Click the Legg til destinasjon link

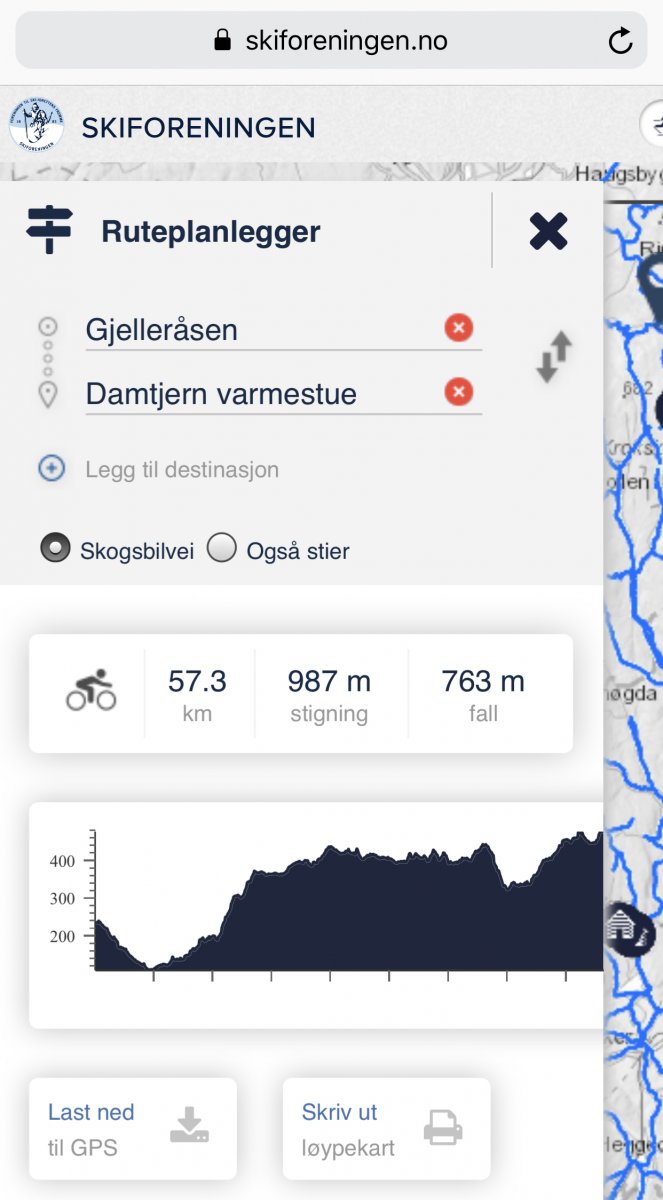pos(182,469)
